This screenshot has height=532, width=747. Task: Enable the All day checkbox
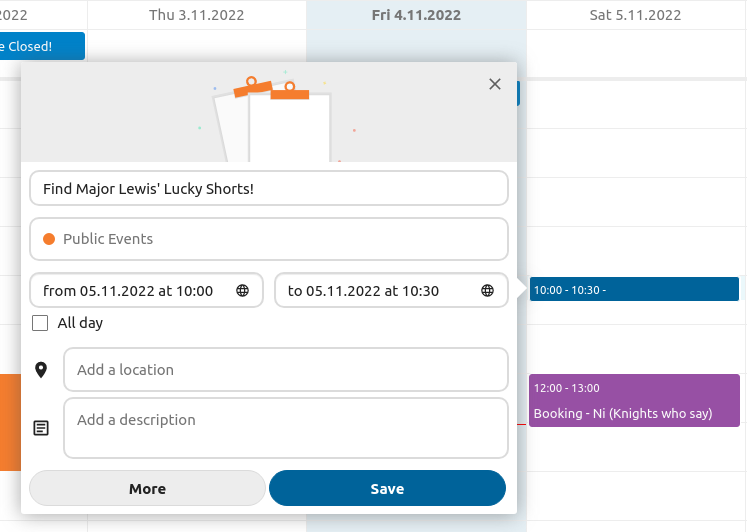(x=41, y=323)
